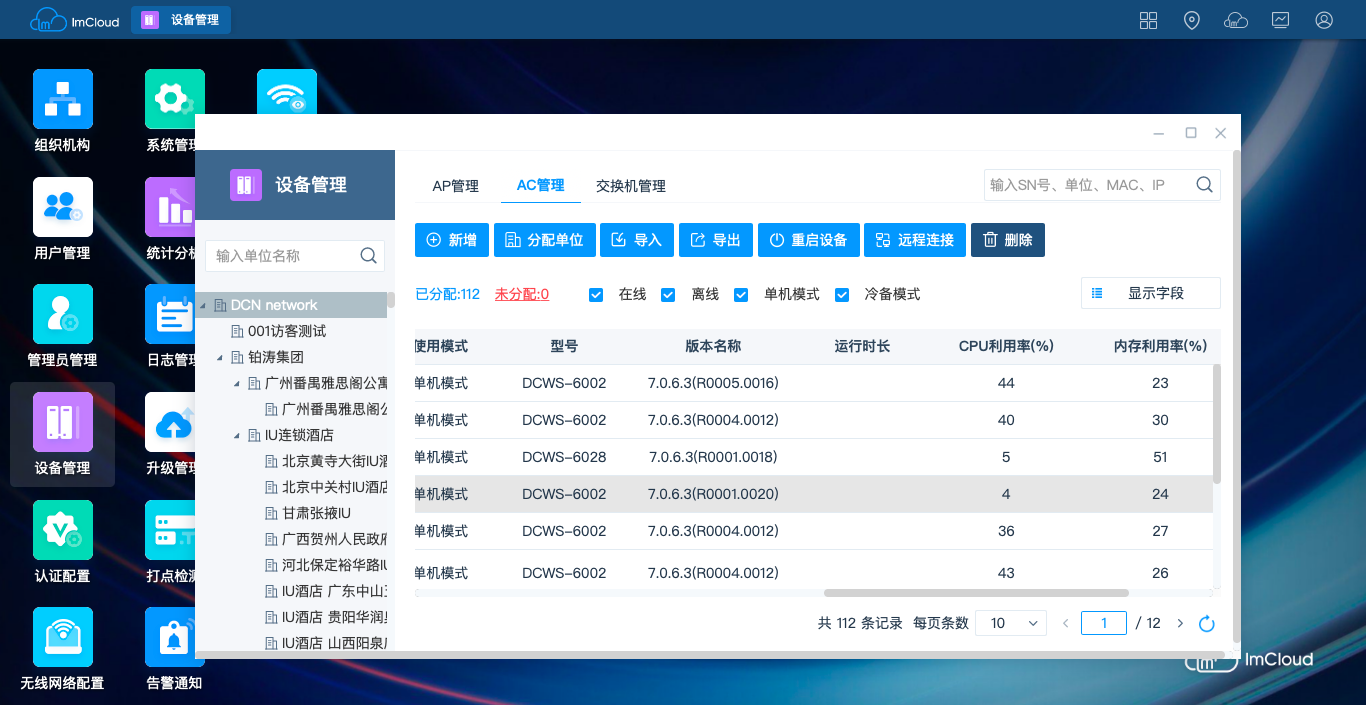Open the 管理员管理 desktop icon
This screenshot has height=705, width=1366.
(x=62, y=314)
